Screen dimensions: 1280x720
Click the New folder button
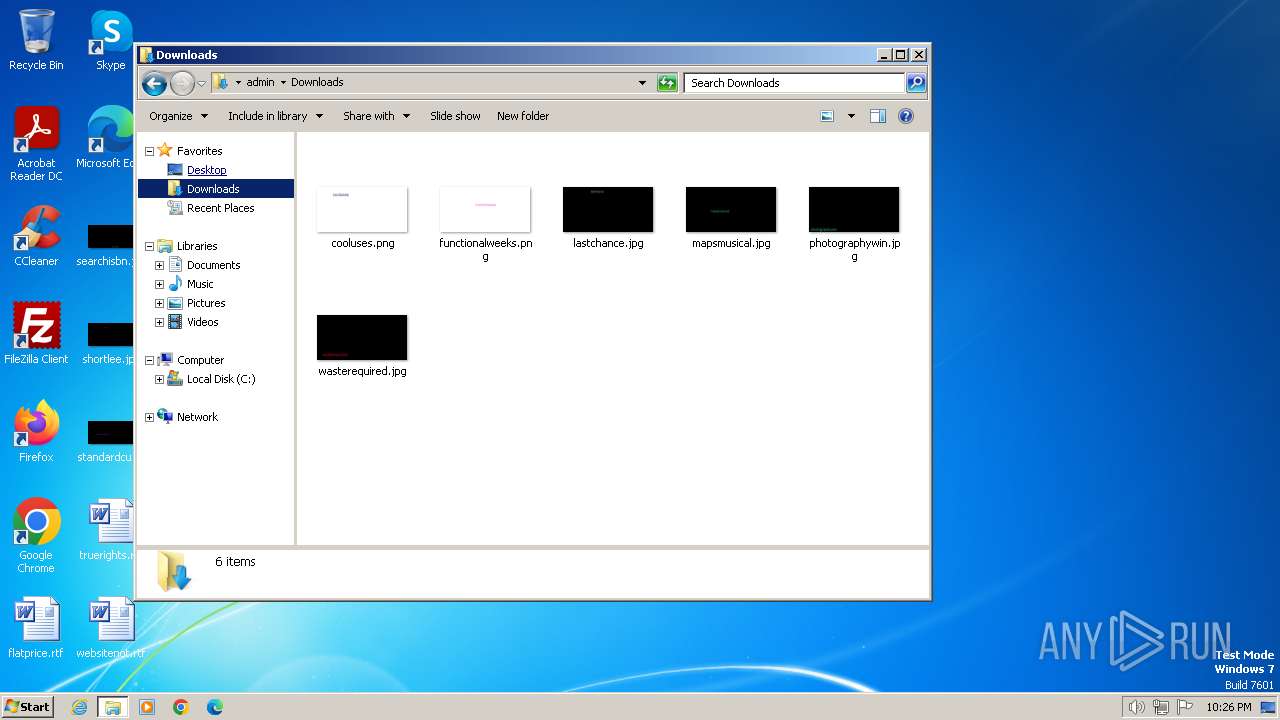pyautogui.click(x=523, y=116)
